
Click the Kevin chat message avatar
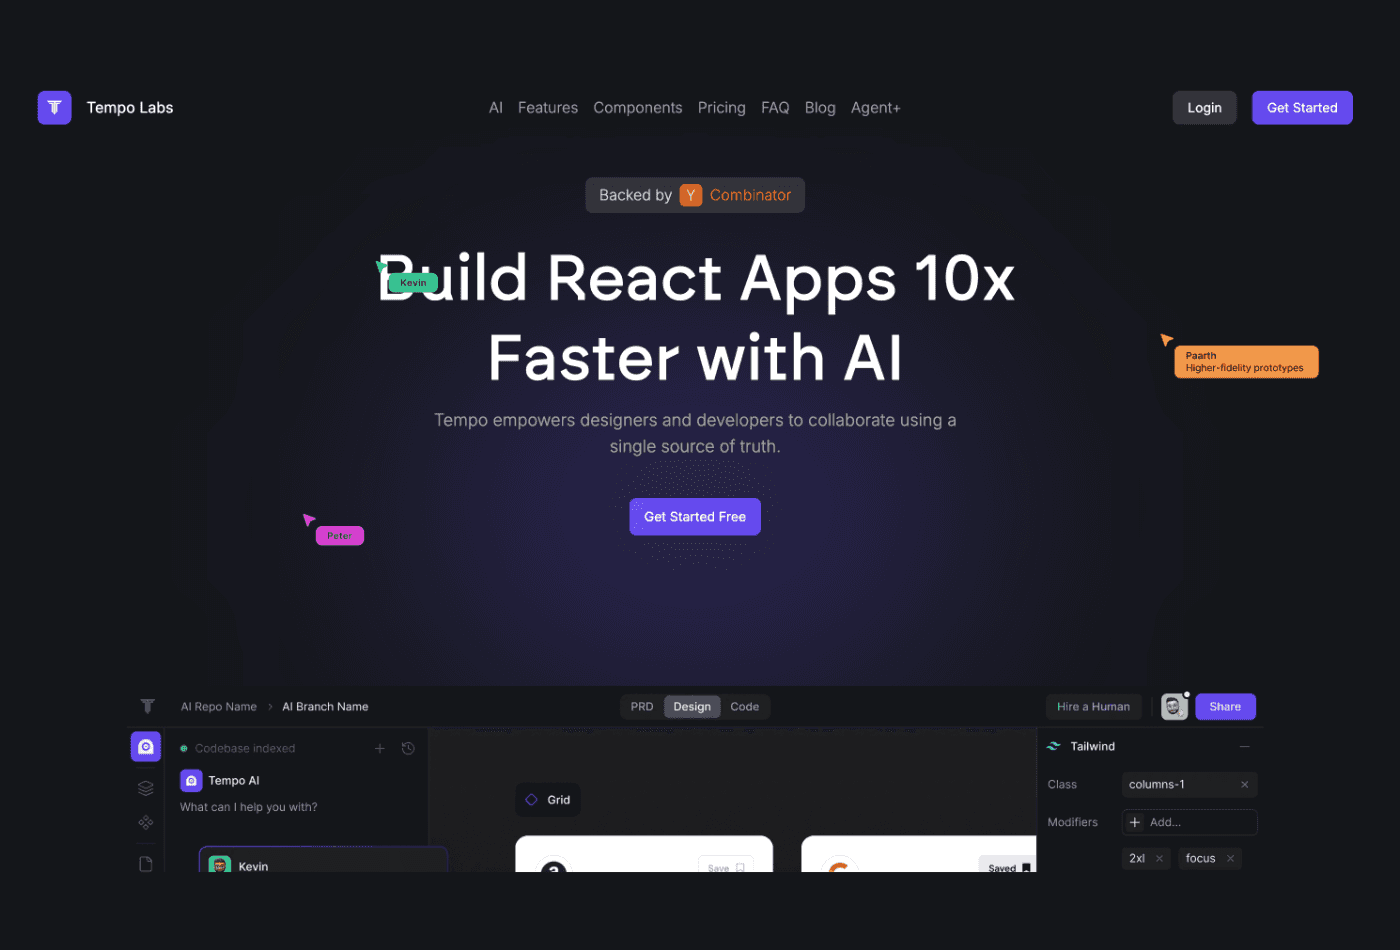click(x=220, y=865)
